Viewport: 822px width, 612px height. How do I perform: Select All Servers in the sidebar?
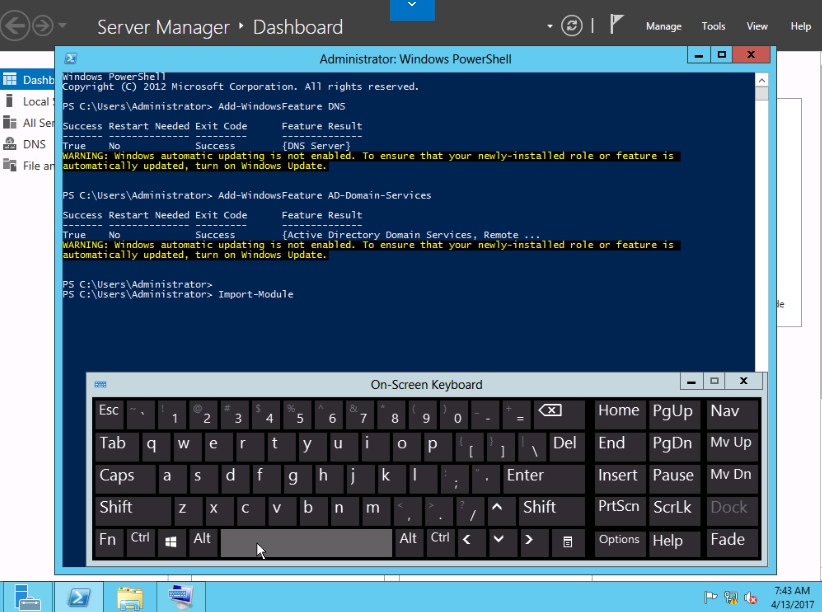pos(28,123)
